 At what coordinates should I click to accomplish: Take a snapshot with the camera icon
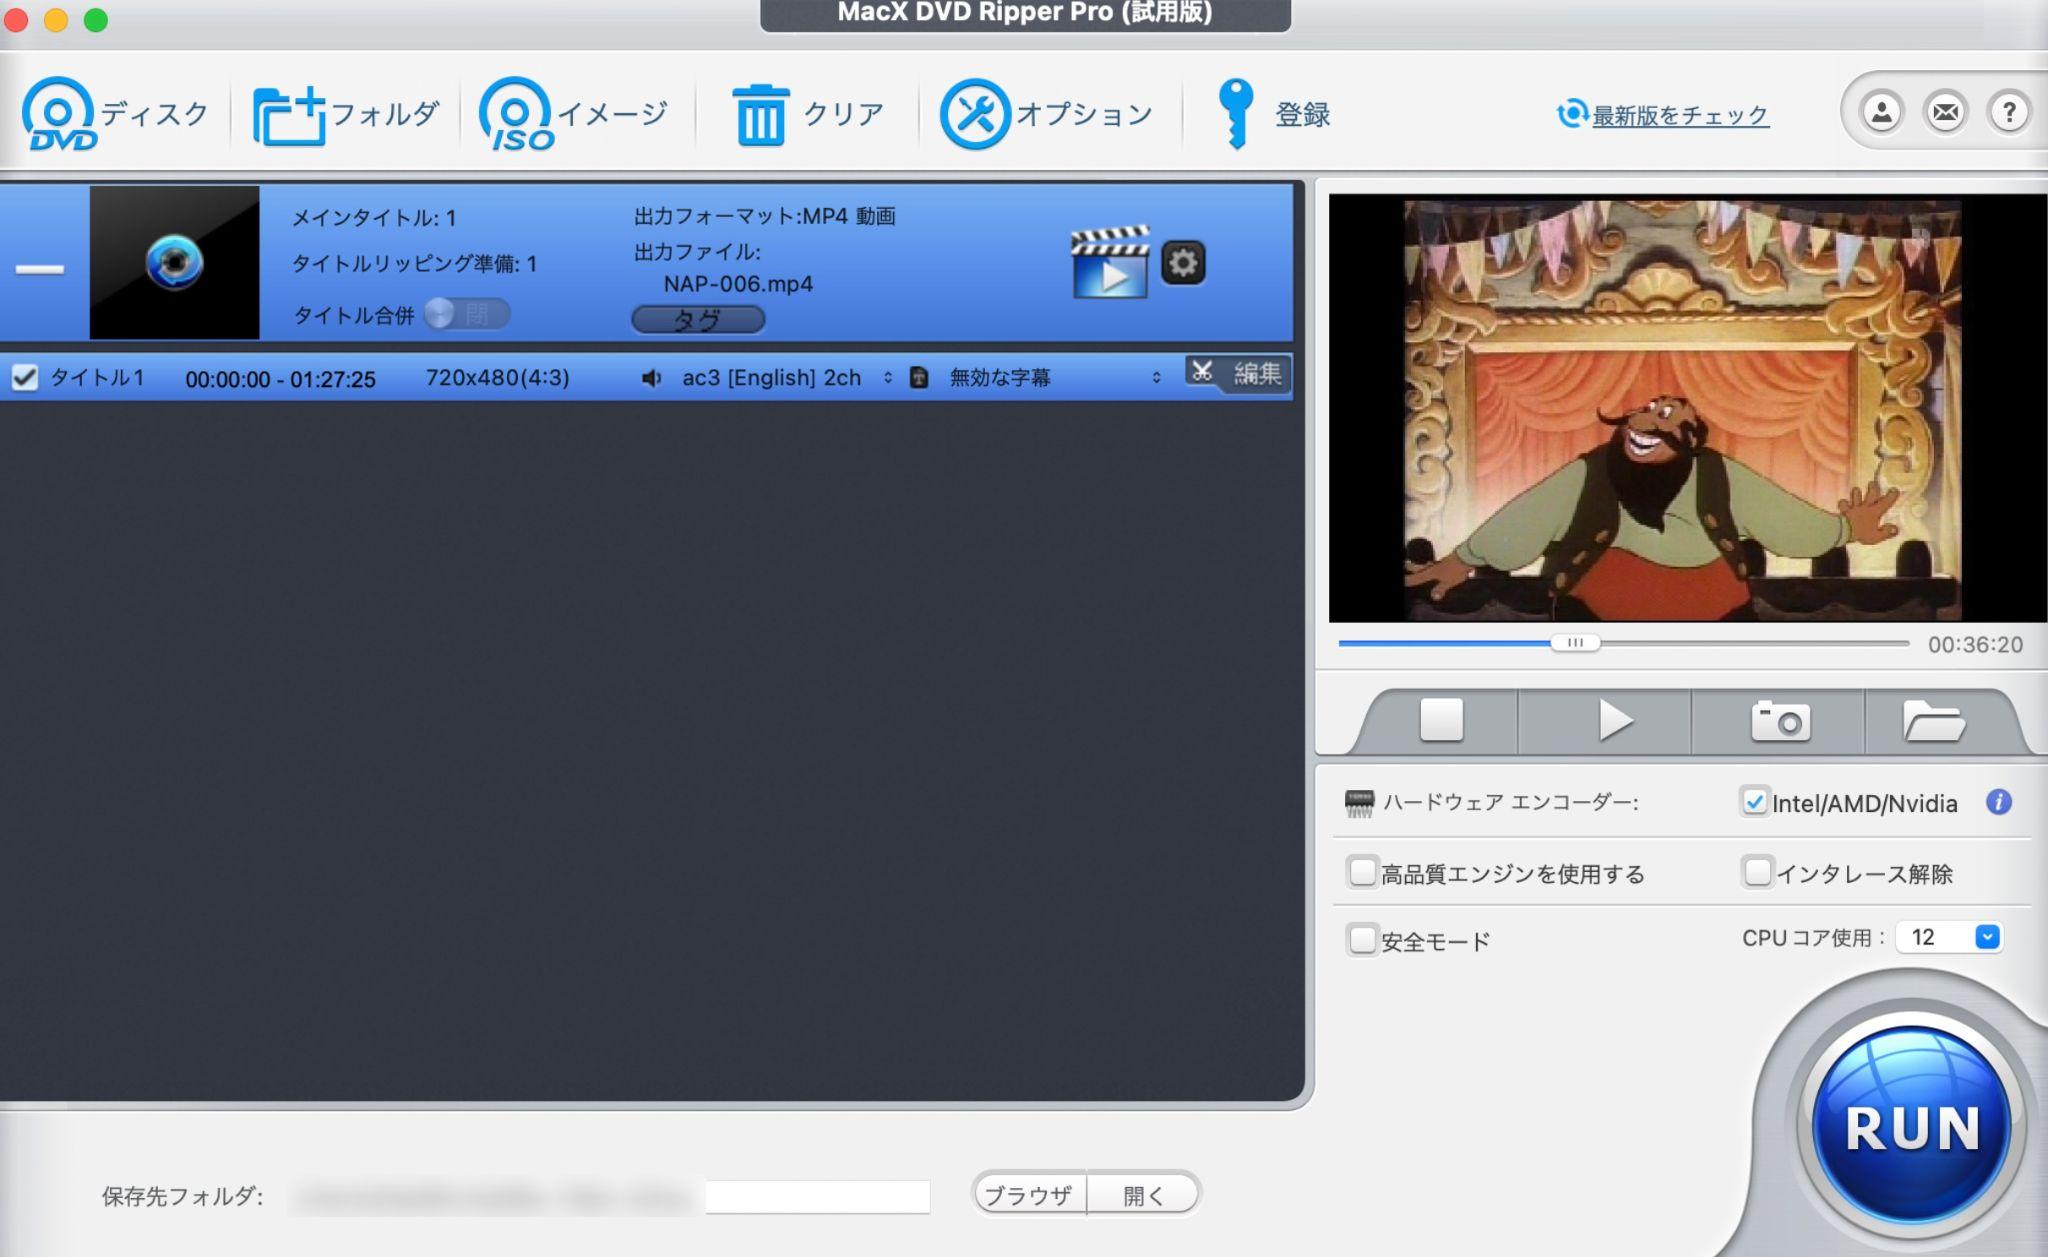(x=1780, y=721)
